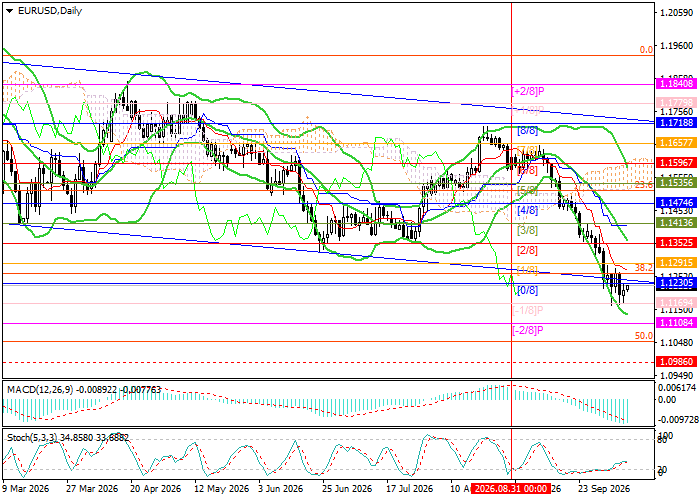Select the 1.11084 magenta price tag
Viewport: 700px width, 500px height.
[677, 322]
